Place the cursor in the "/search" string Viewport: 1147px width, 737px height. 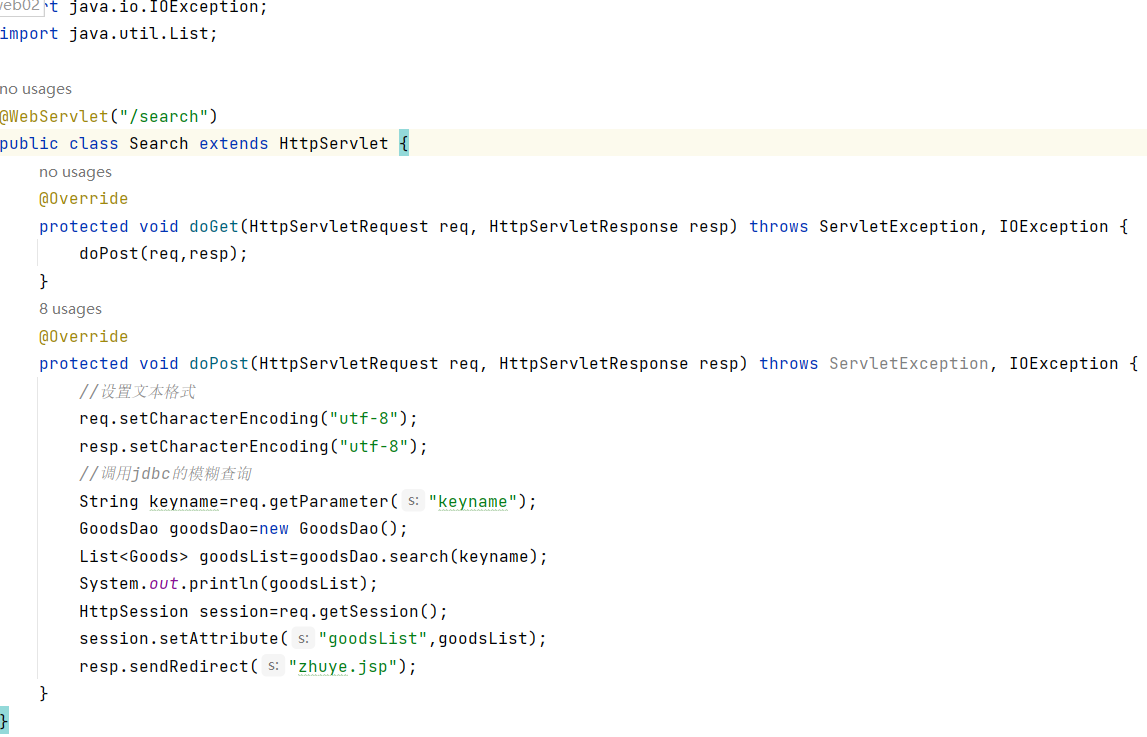[164, 117]
